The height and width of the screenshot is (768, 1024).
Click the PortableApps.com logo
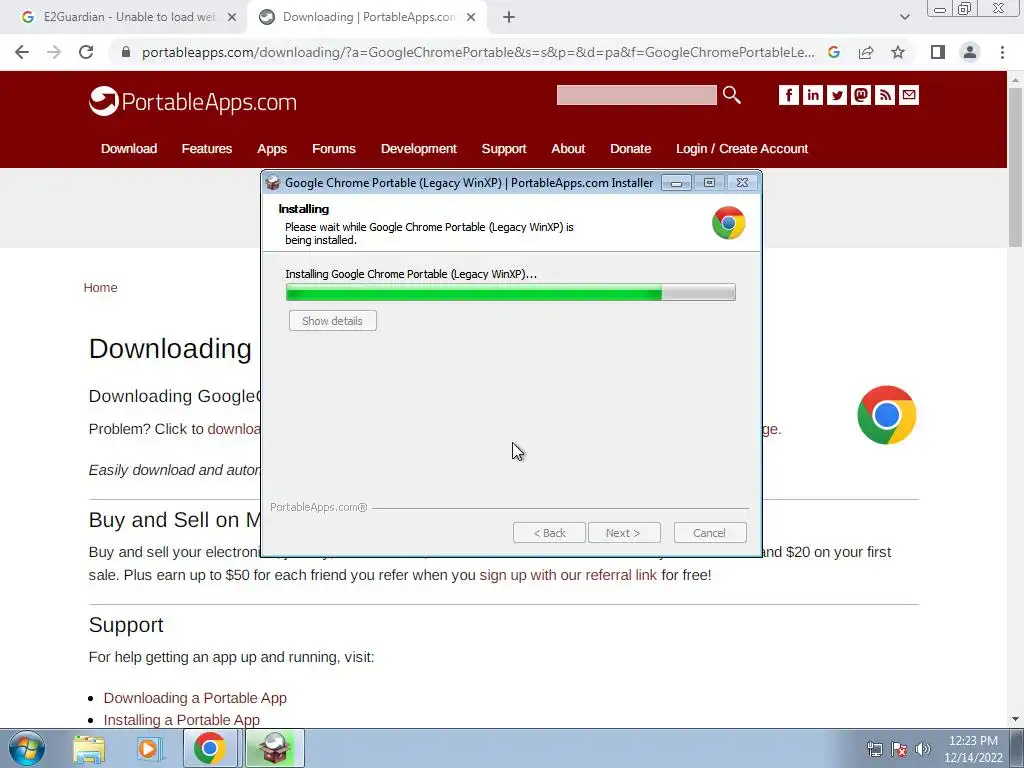point(193,101)
